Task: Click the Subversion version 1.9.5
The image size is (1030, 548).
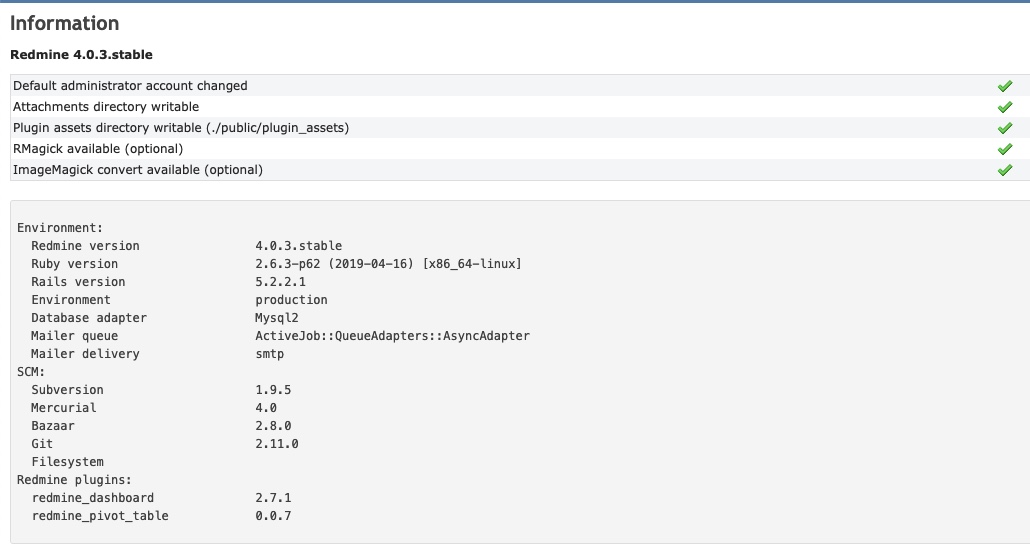Action: (273, 390)
